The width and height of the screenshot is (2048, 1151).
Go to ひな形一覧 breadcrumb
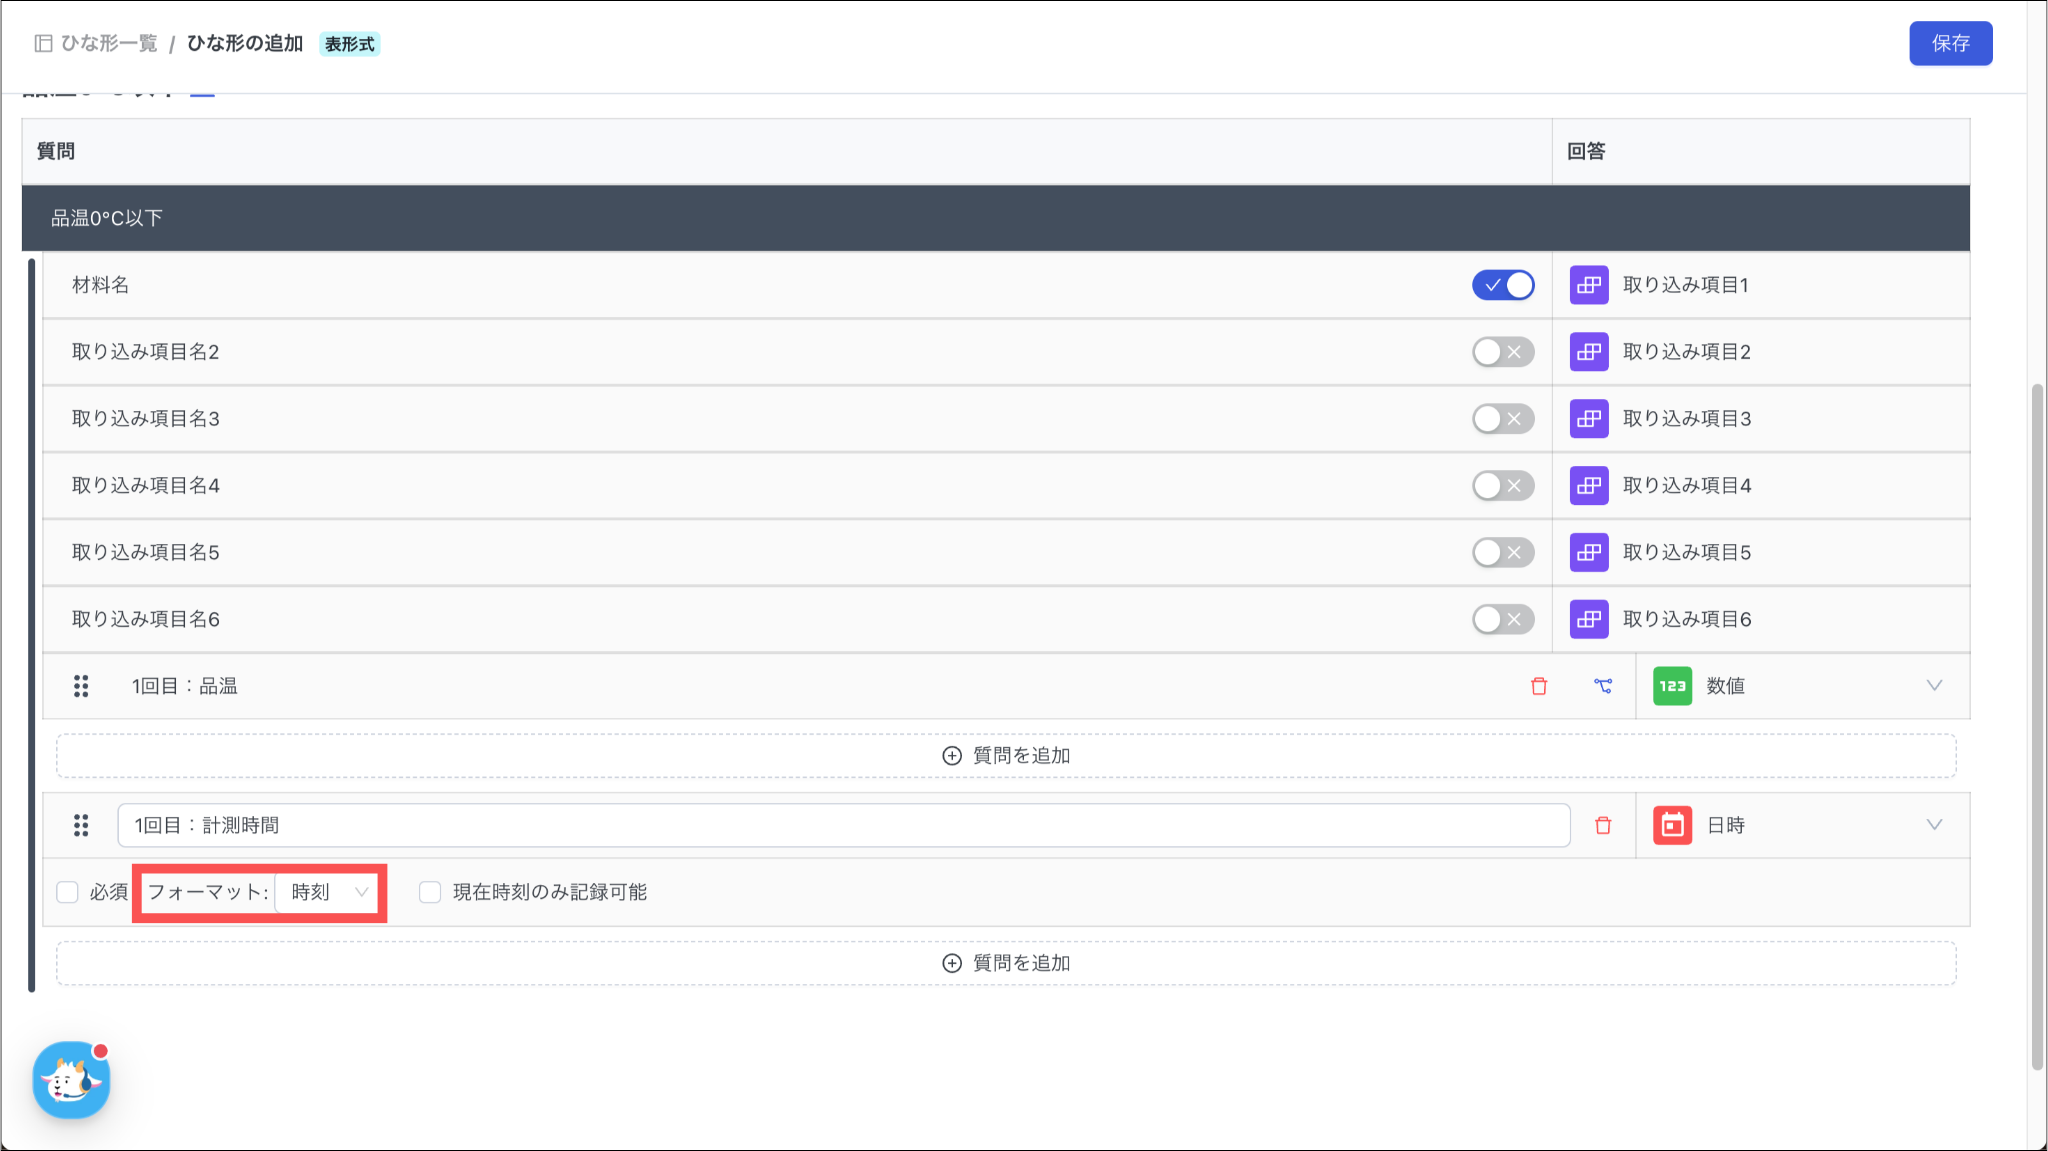[x=108, y=43]
